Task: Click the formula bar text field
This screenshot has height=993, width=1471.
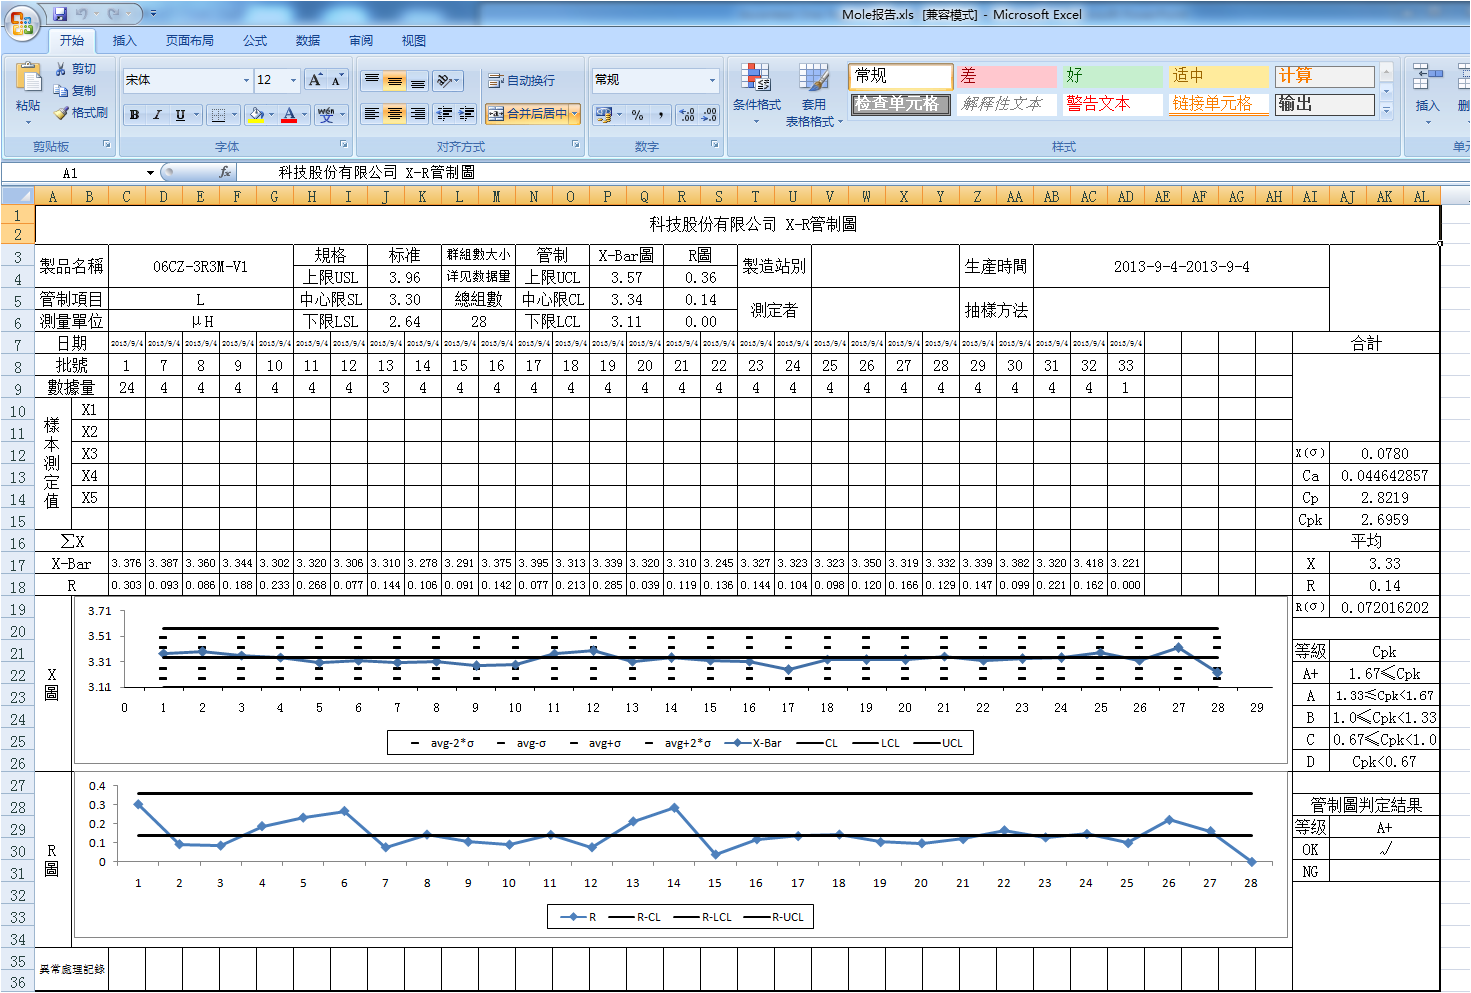Action: tap(852, 173)
